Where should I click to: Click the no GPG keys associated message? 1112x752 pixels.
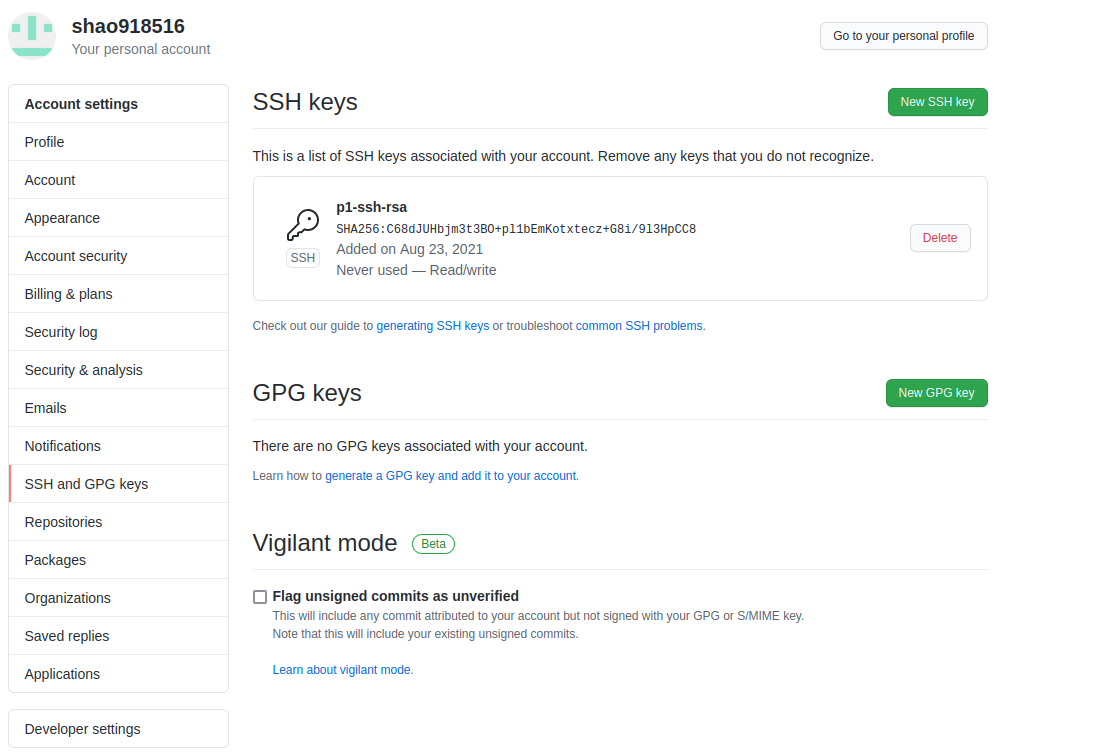click(x=420, y=446)
